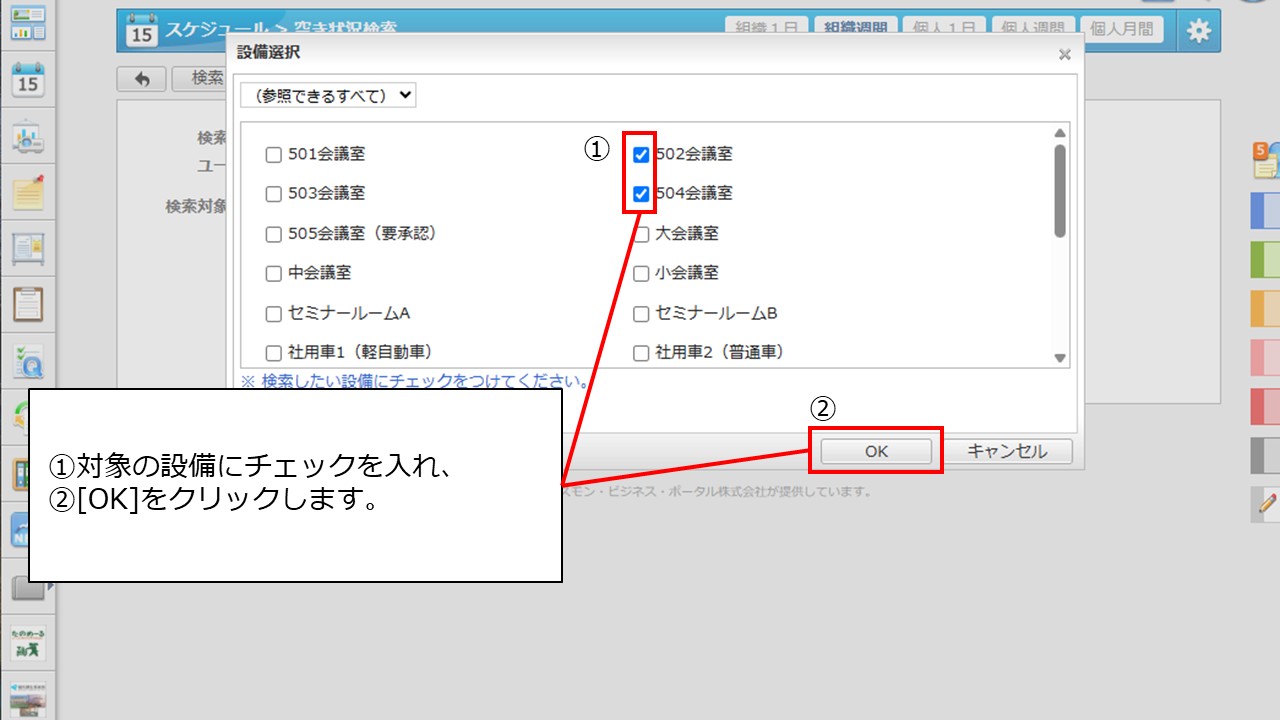The width and height of the screenshot is (1280, 720).
Task: Check the 505会議室（要承認） checkbox
Action: click(273, 234)
